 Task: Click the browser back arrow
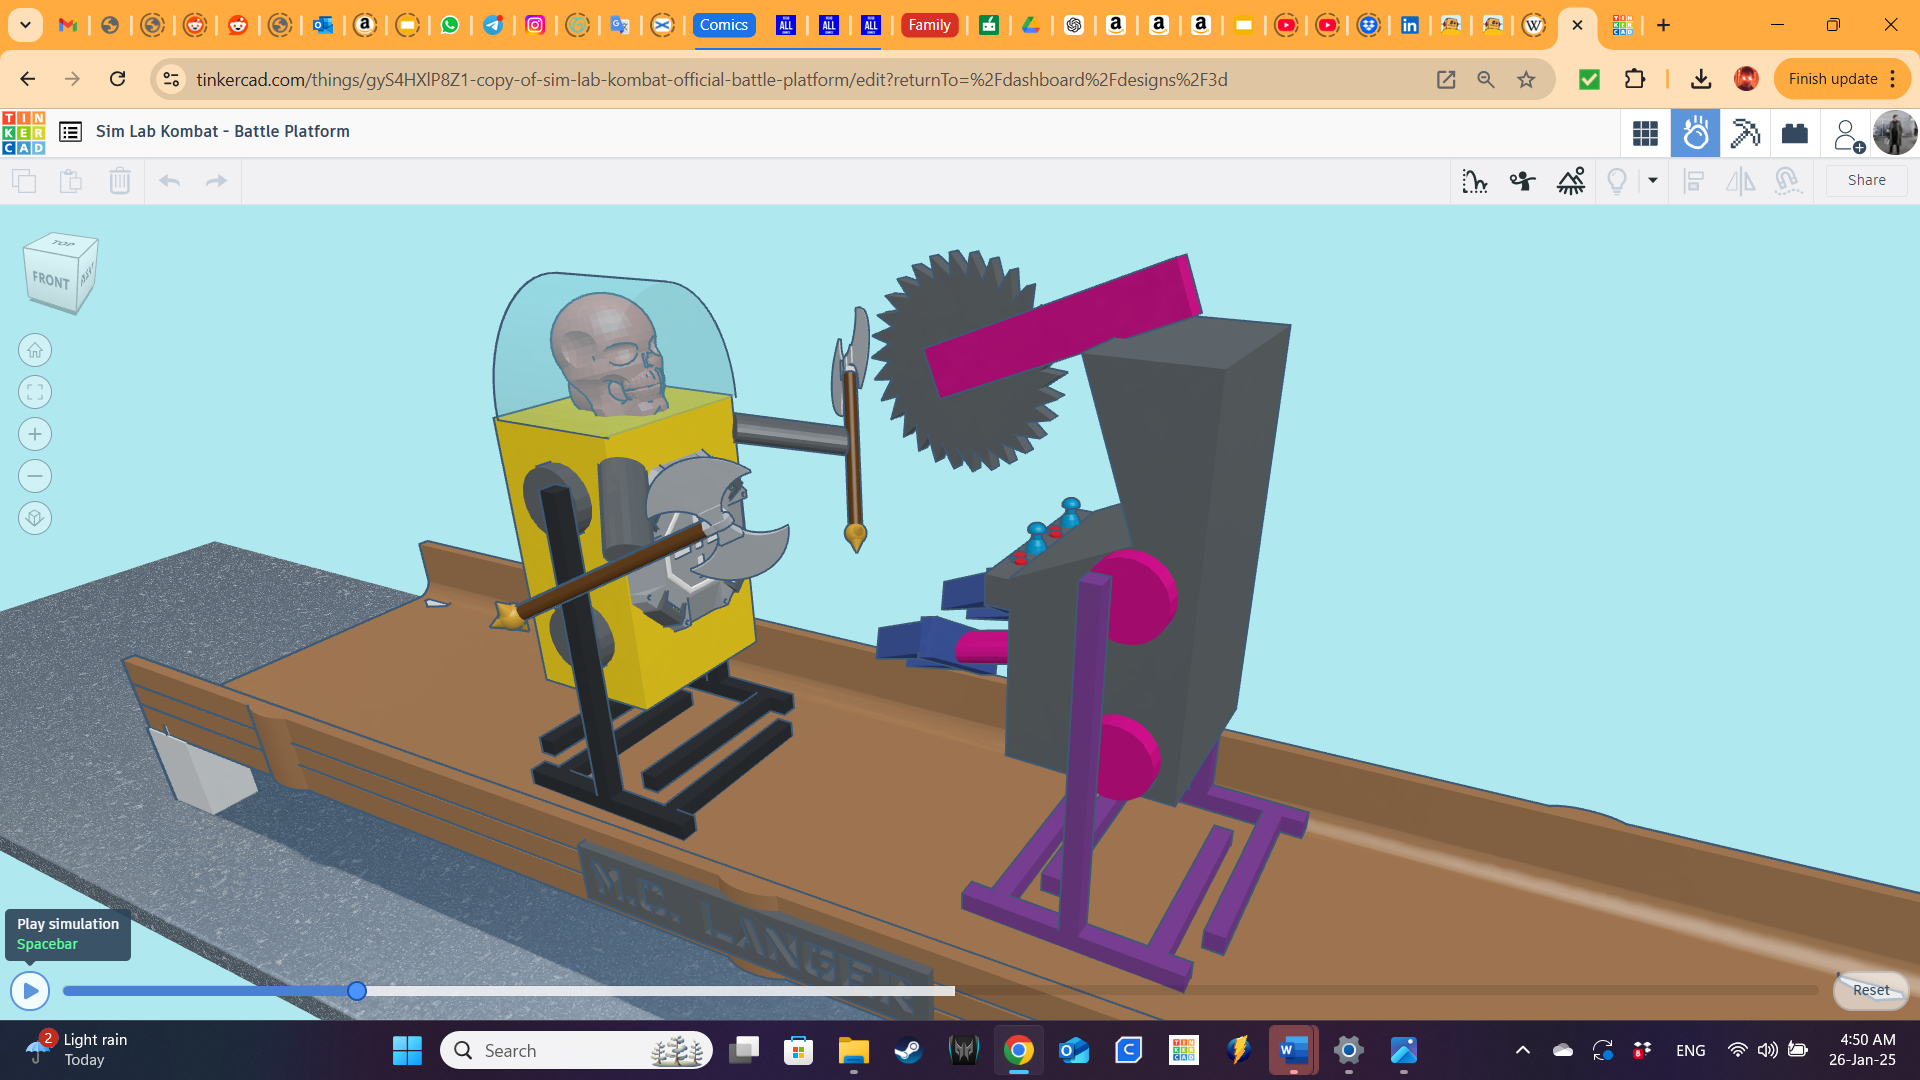[27, 79]
